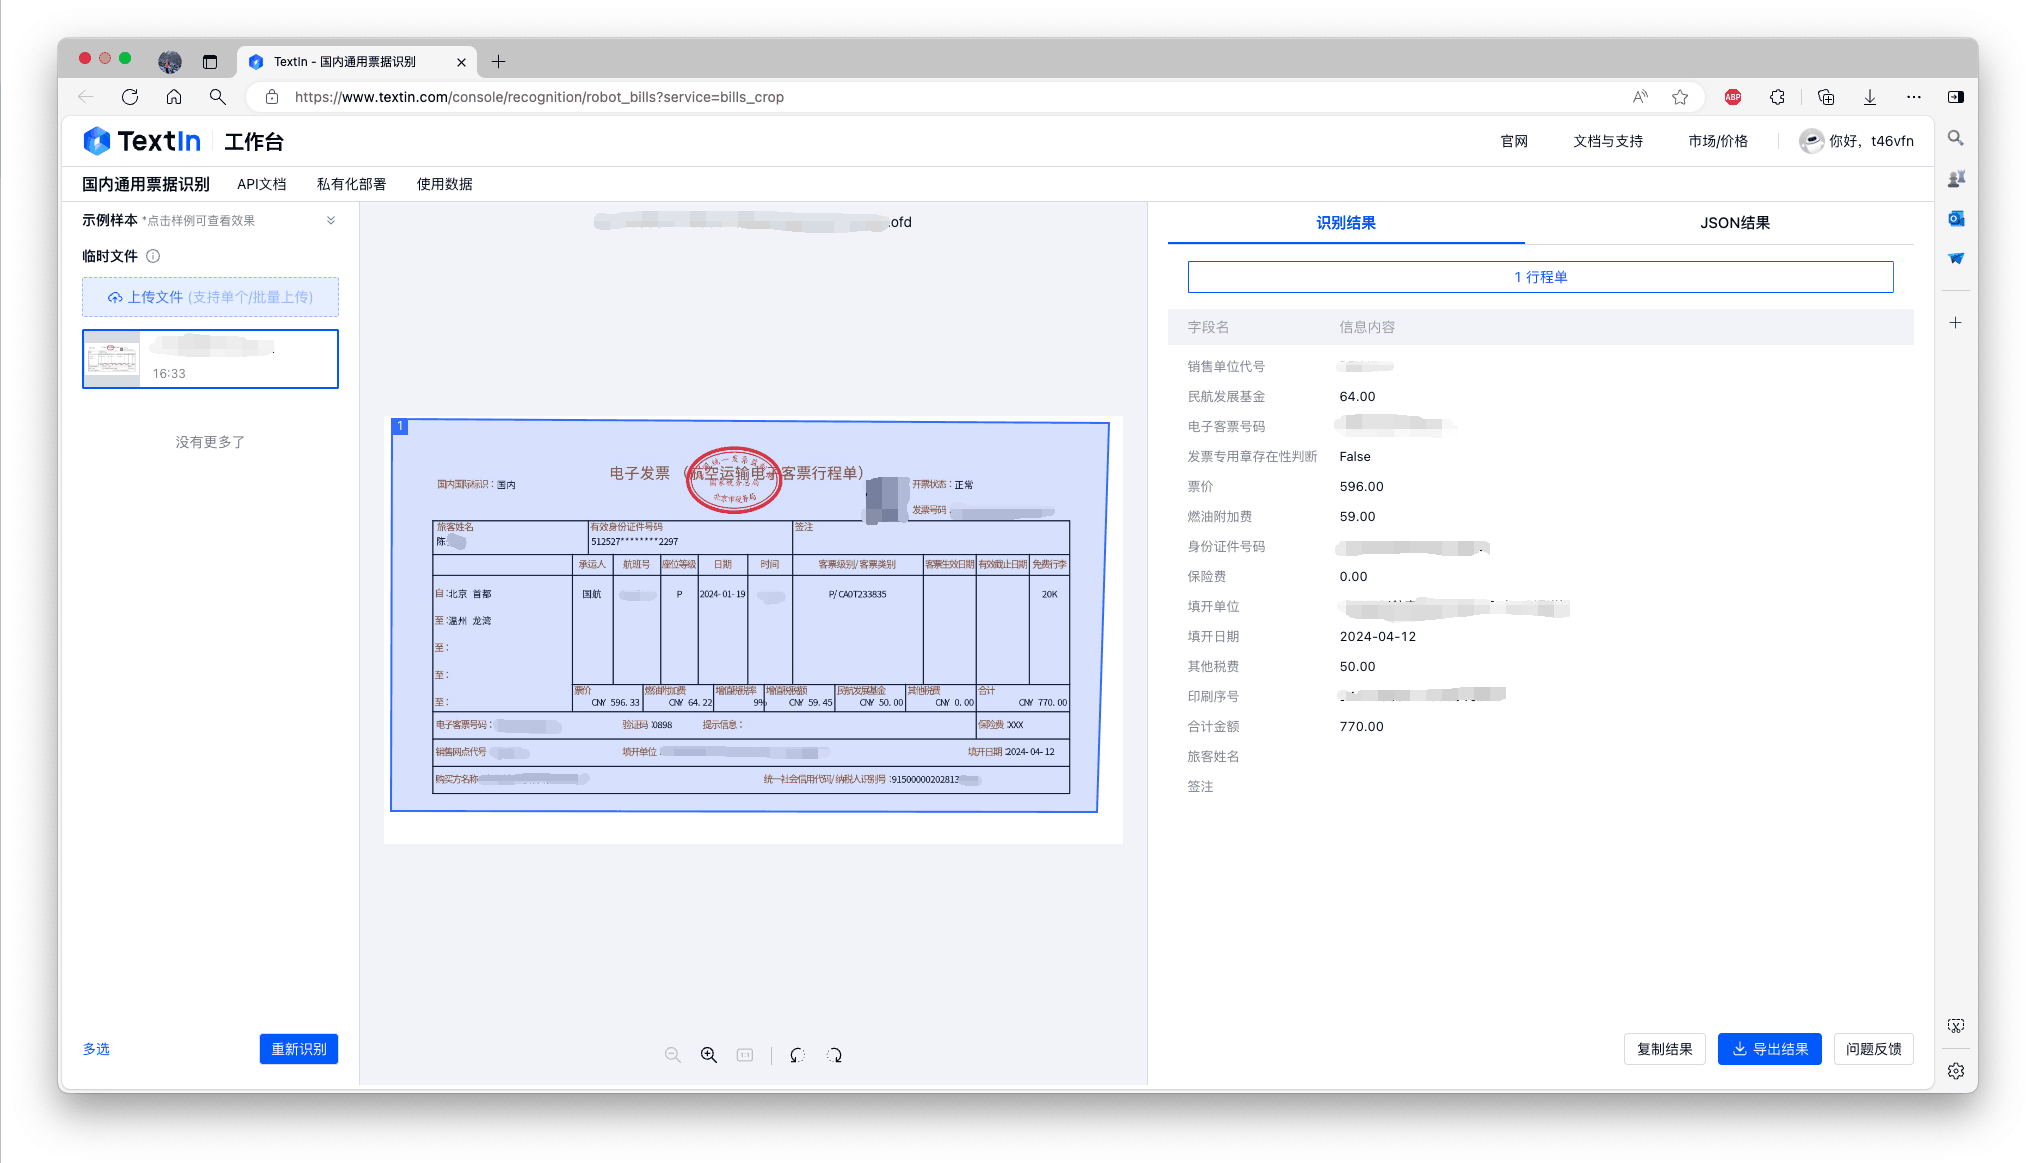This screenshot has height=1163, width=2034.
Task: Select the zoom in magnifier tool
Action: point(708,1055)
